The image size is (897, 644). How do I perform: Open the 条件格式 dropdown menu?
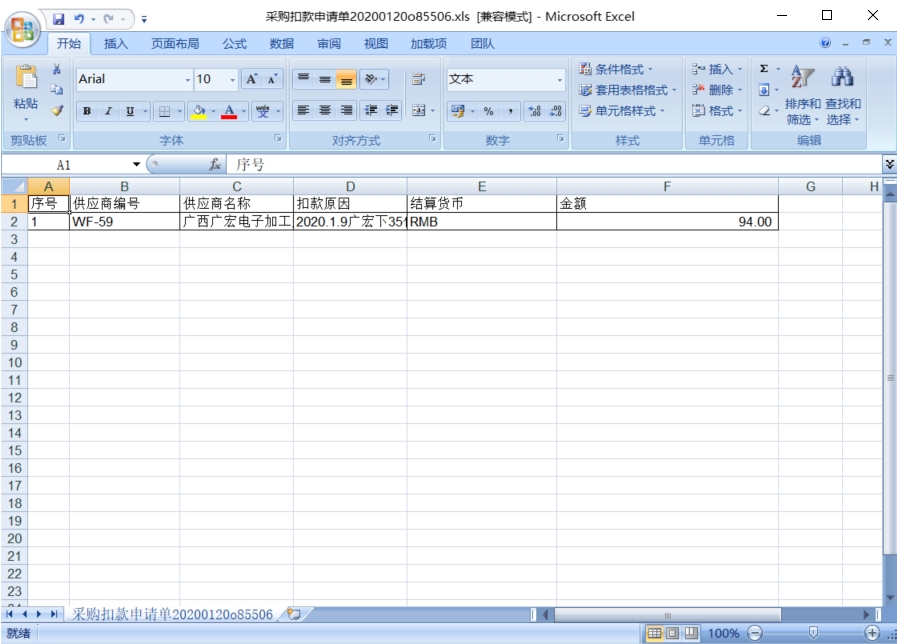pos(618,69)
